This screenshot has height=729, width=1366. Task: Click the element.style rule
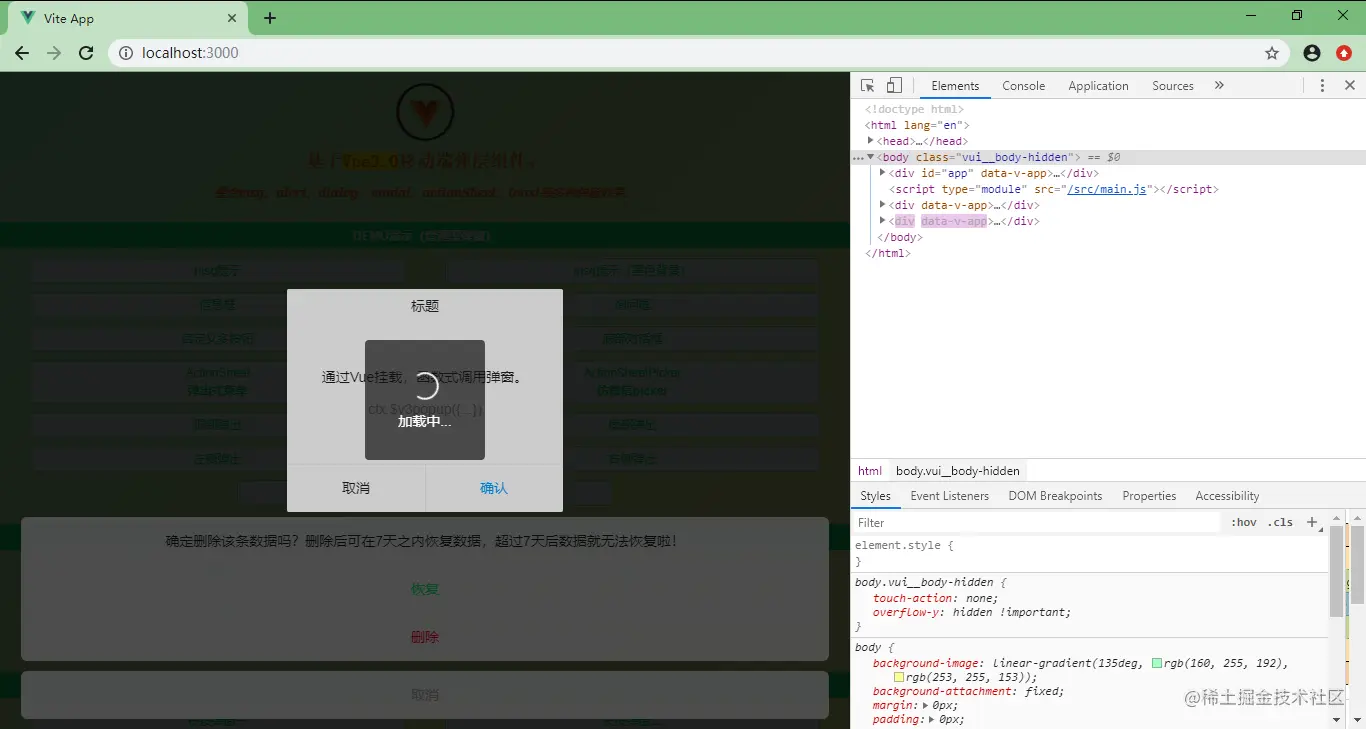point(904,546)
